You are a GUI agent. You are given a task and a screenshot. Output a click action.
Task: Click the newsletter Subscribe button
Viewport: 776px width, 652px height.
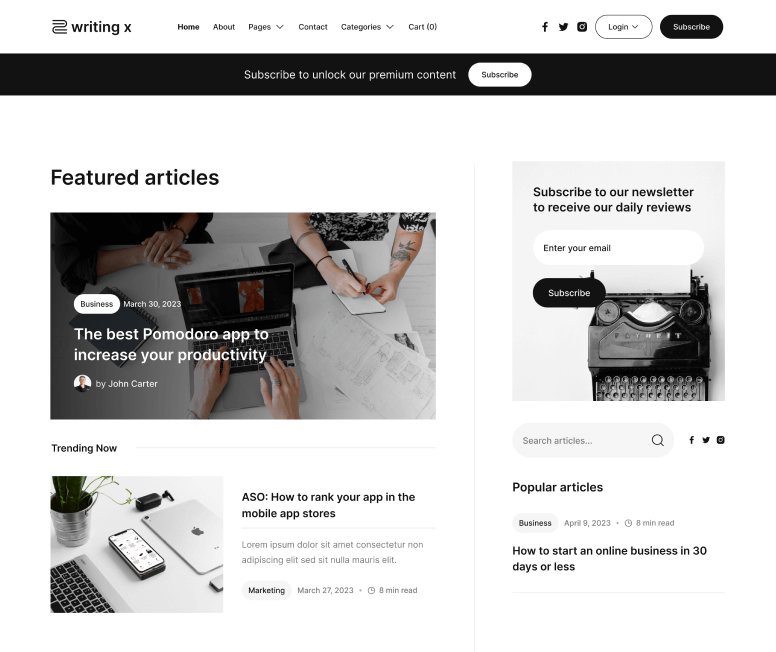569,293
